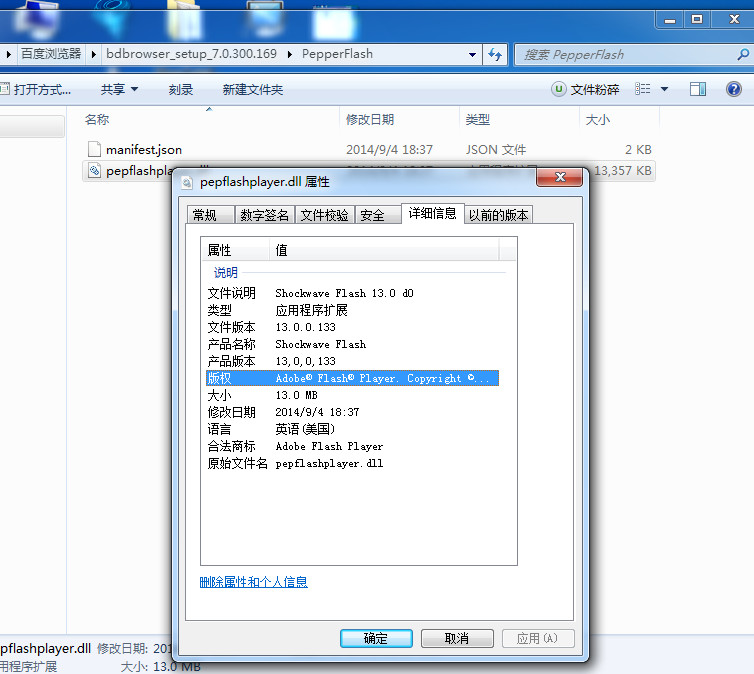Open the 以前的版本 tab
Screen dimensions: 754x674
498,215
